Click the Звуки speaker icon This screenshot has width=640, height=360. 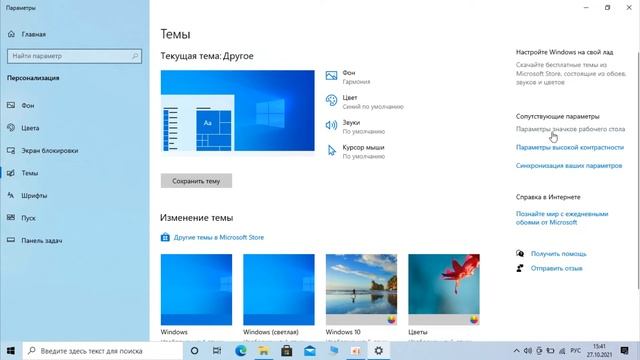pyautogui.click(x=331, y=125)
